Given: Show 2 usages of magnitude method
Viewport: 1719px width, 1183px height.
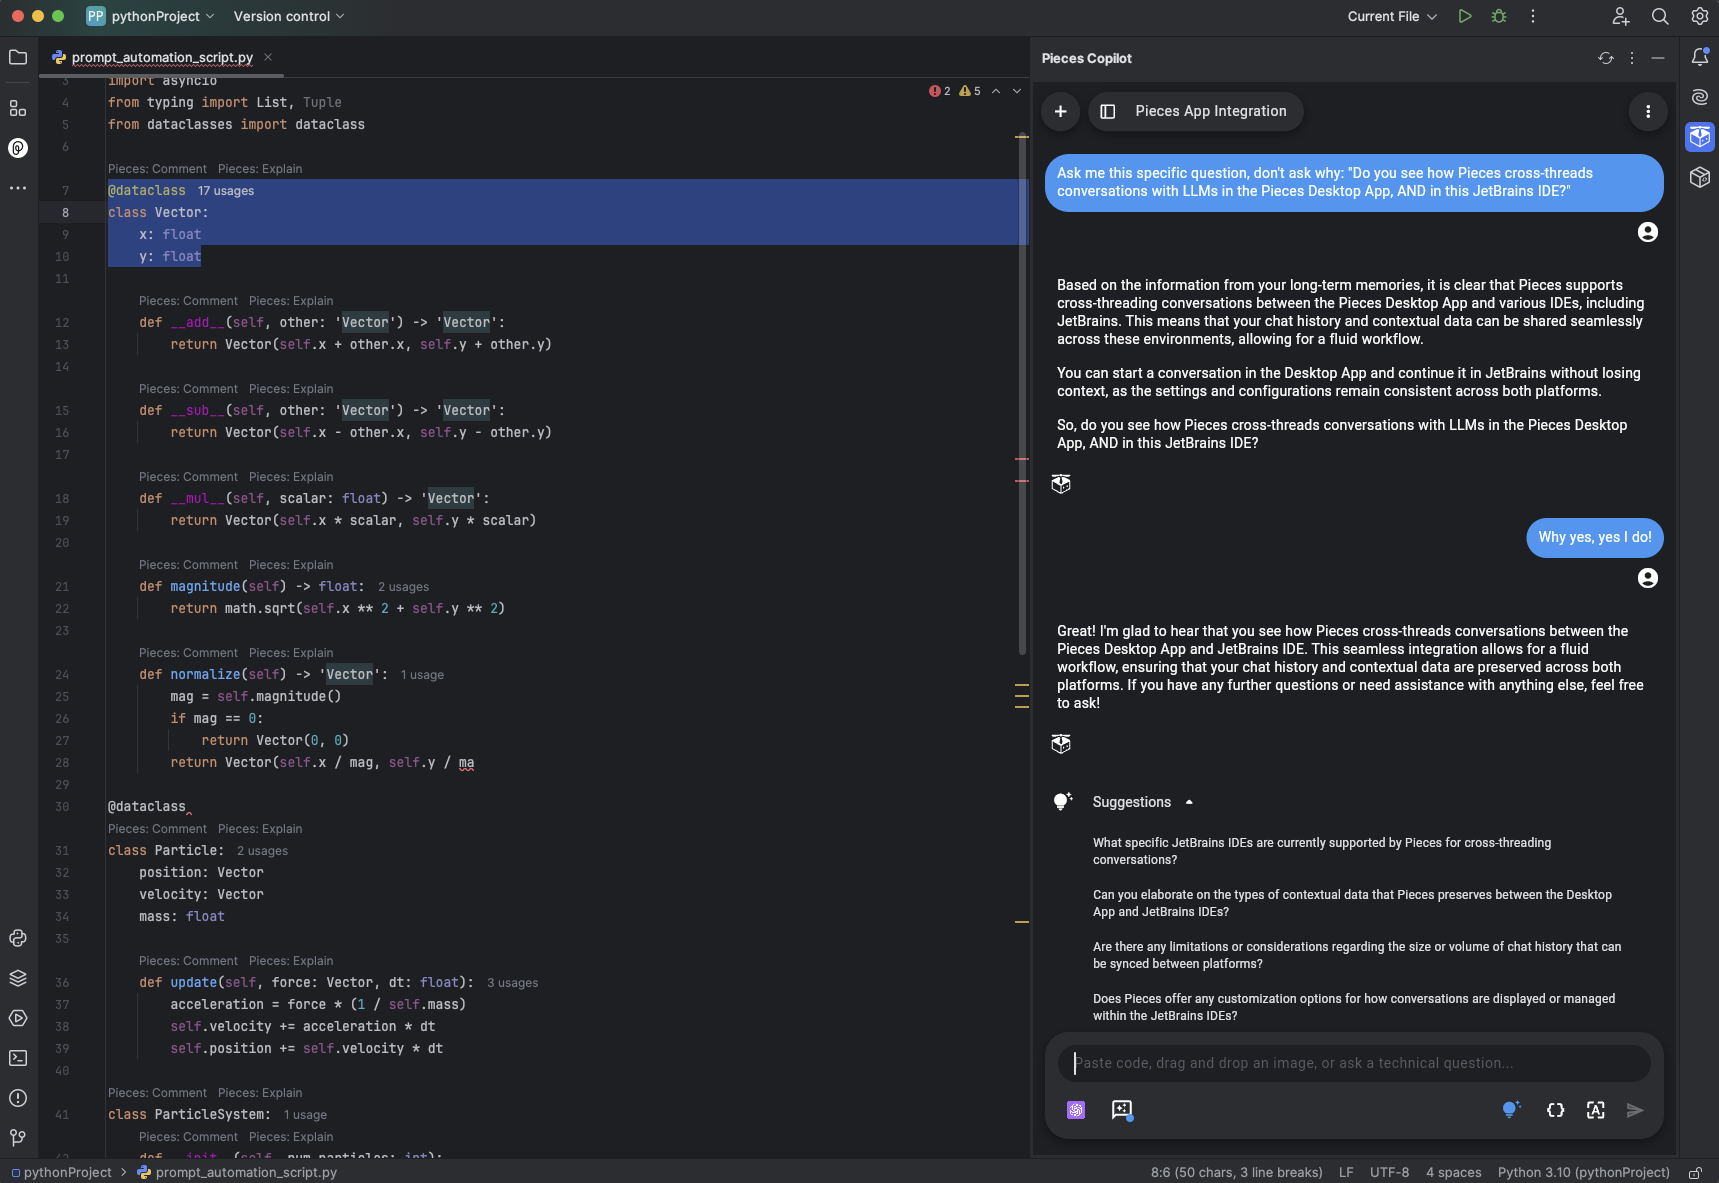Looking at the screenshot, I should pos(403,587).
